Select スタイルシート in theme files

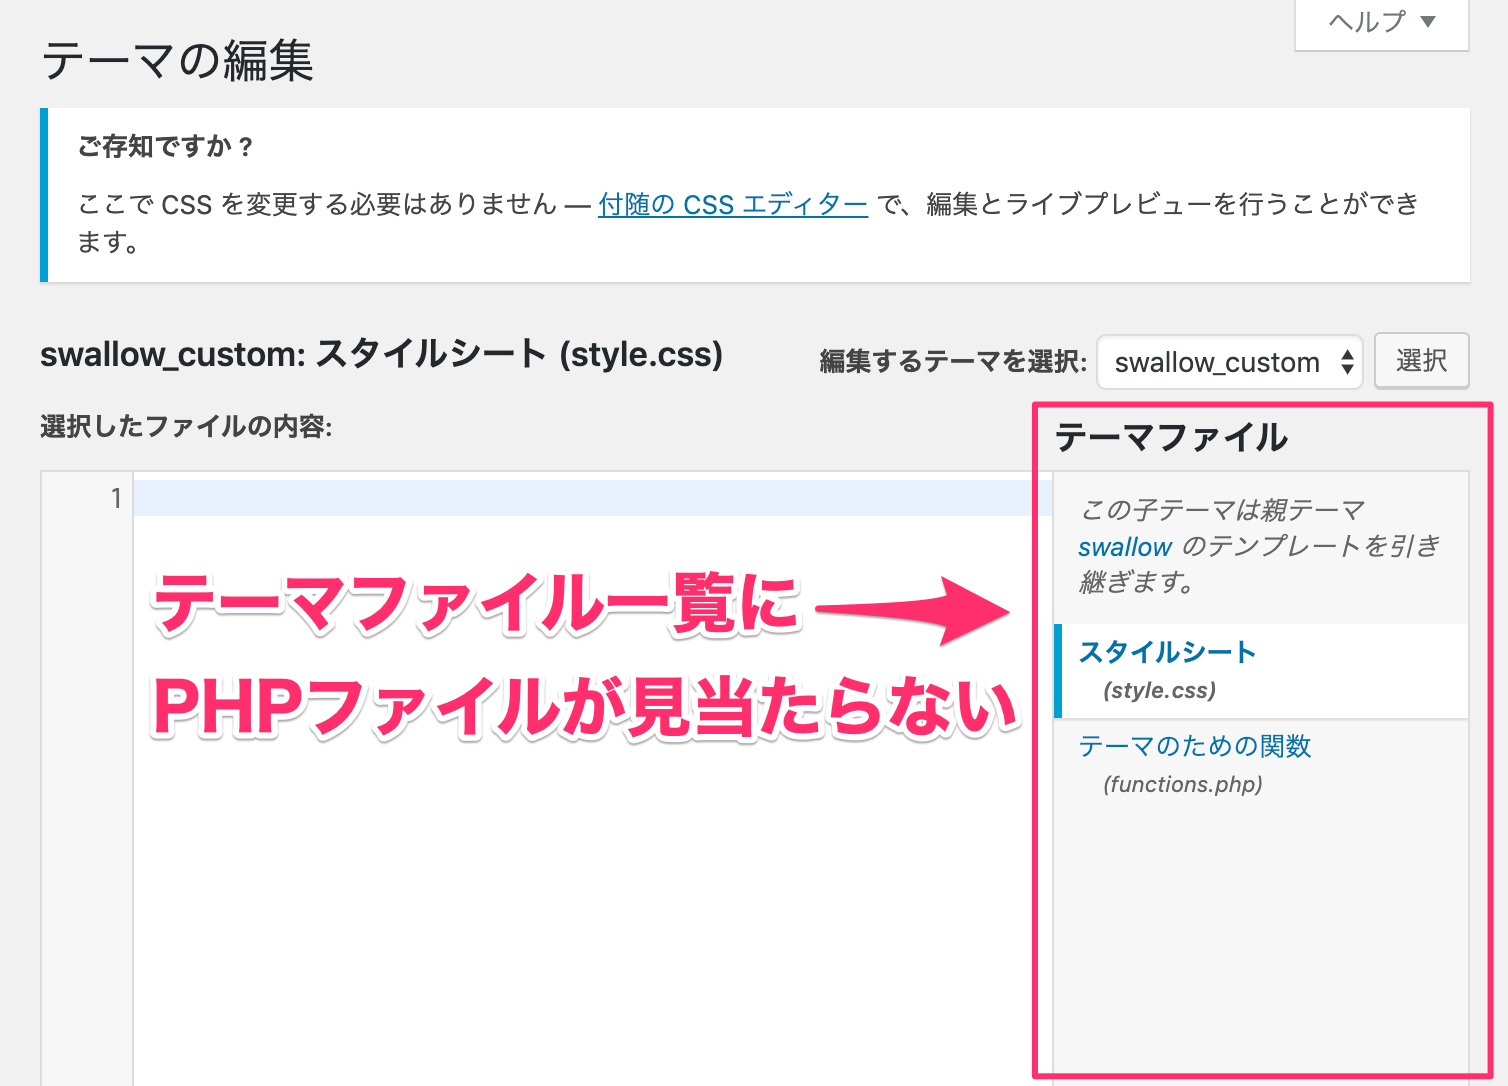[x=1166, y=652]
